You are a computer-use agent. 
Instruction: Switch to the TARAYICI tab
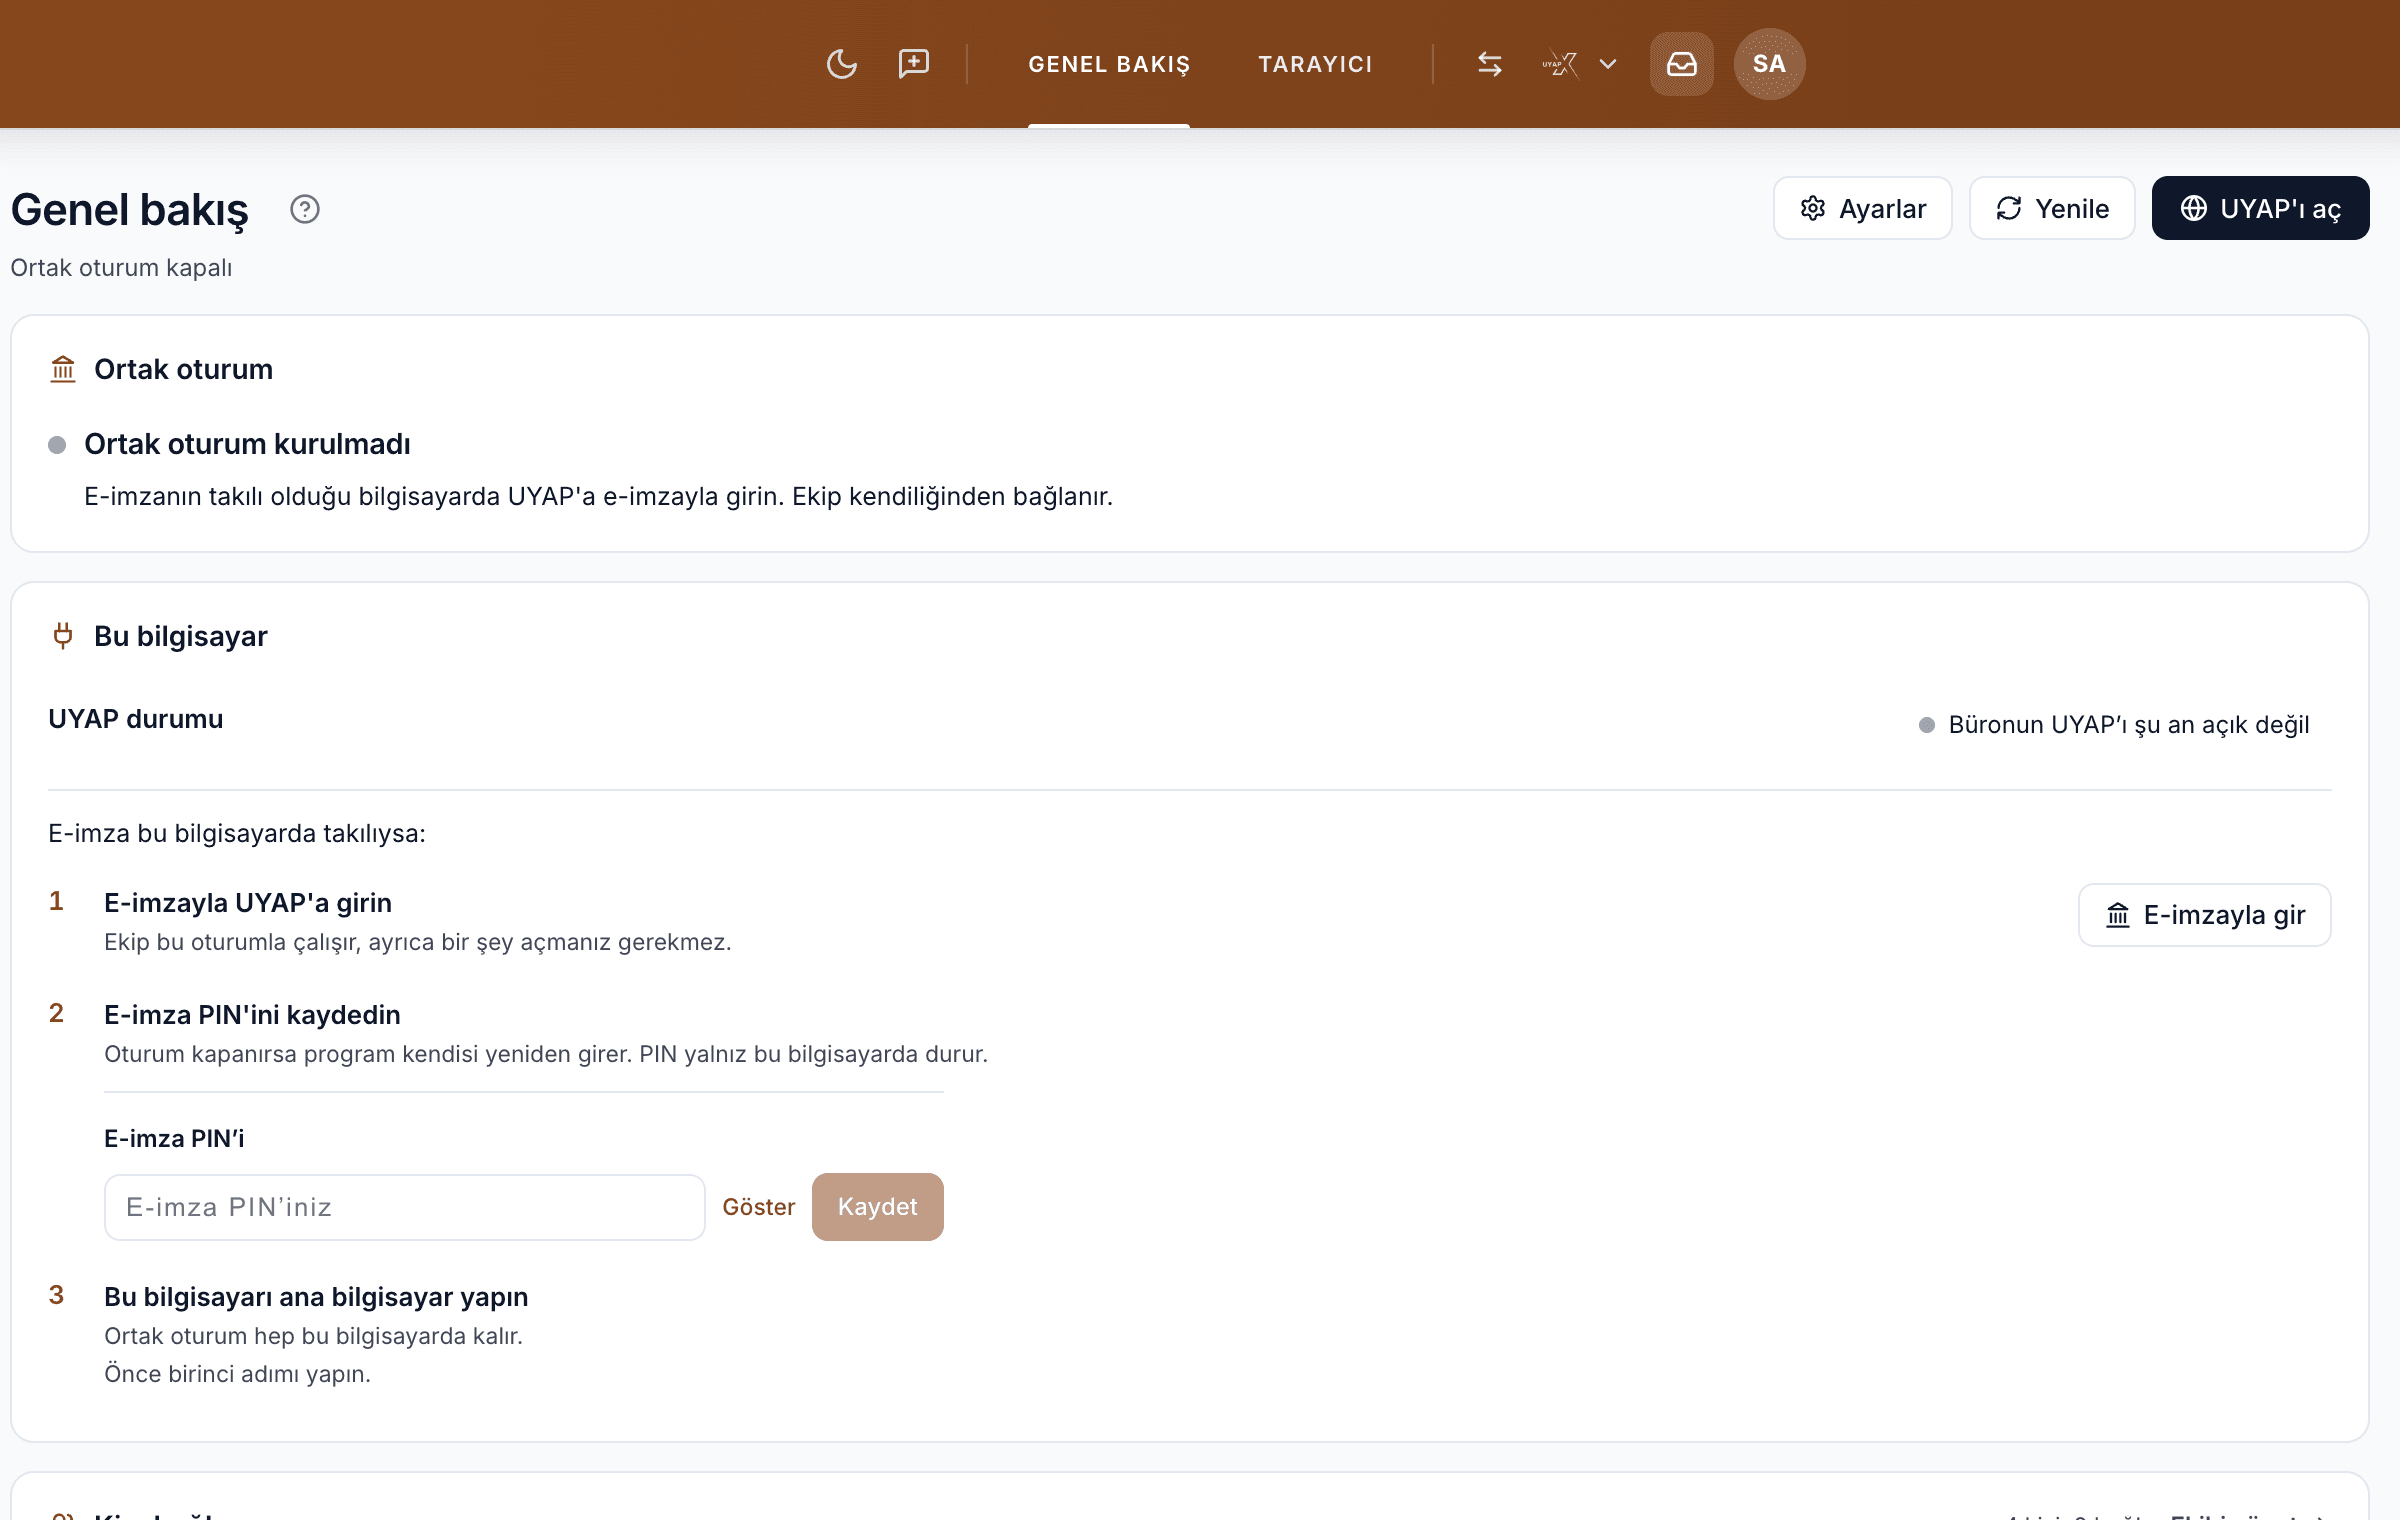(x=1315, y=64)
